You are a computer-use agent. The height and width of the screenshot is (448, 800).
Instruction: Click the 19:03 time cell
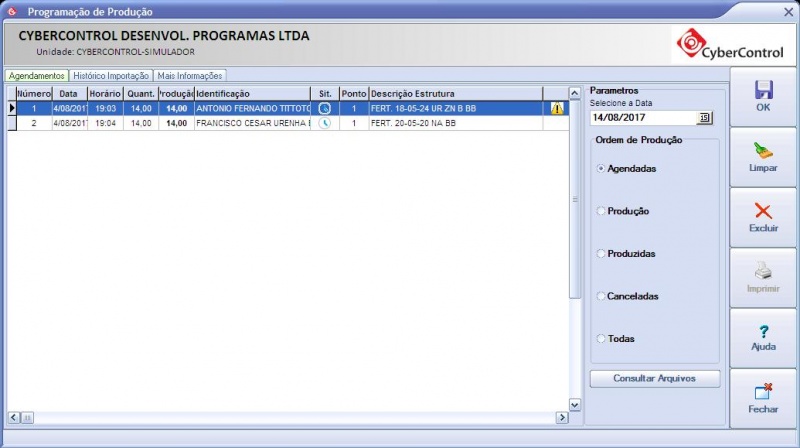[x=106, y=109]
